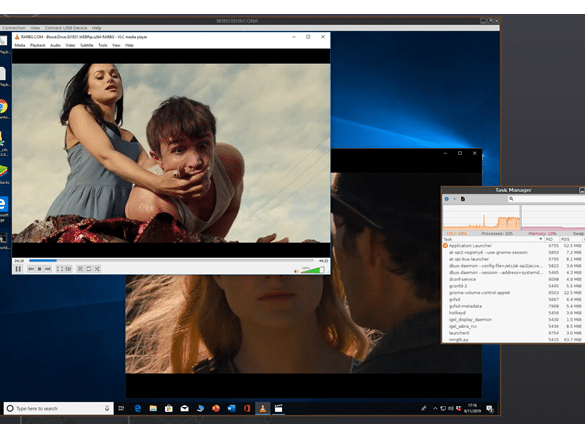Open remote session View menu
The height and width of the screenshot is (440, 585).
pyautogui.click(x=35, y=28)
